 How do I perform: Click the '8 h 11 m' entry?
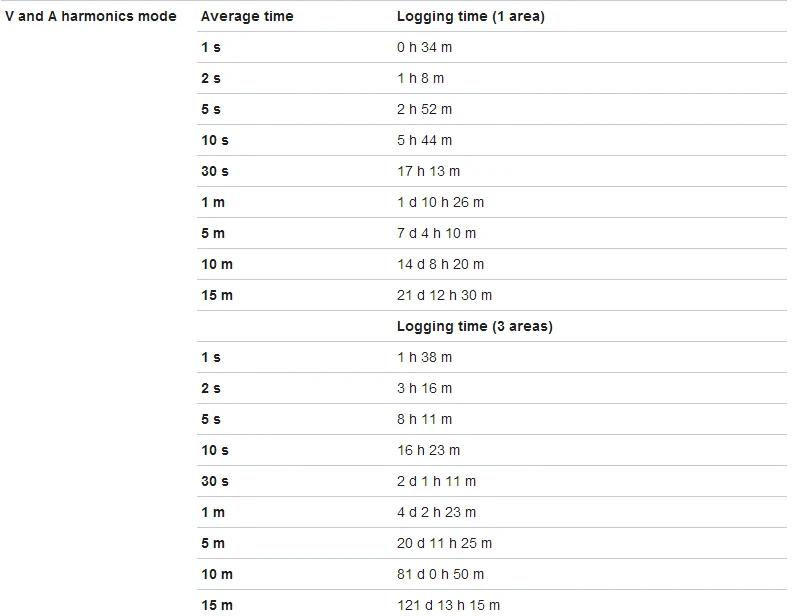424,420
